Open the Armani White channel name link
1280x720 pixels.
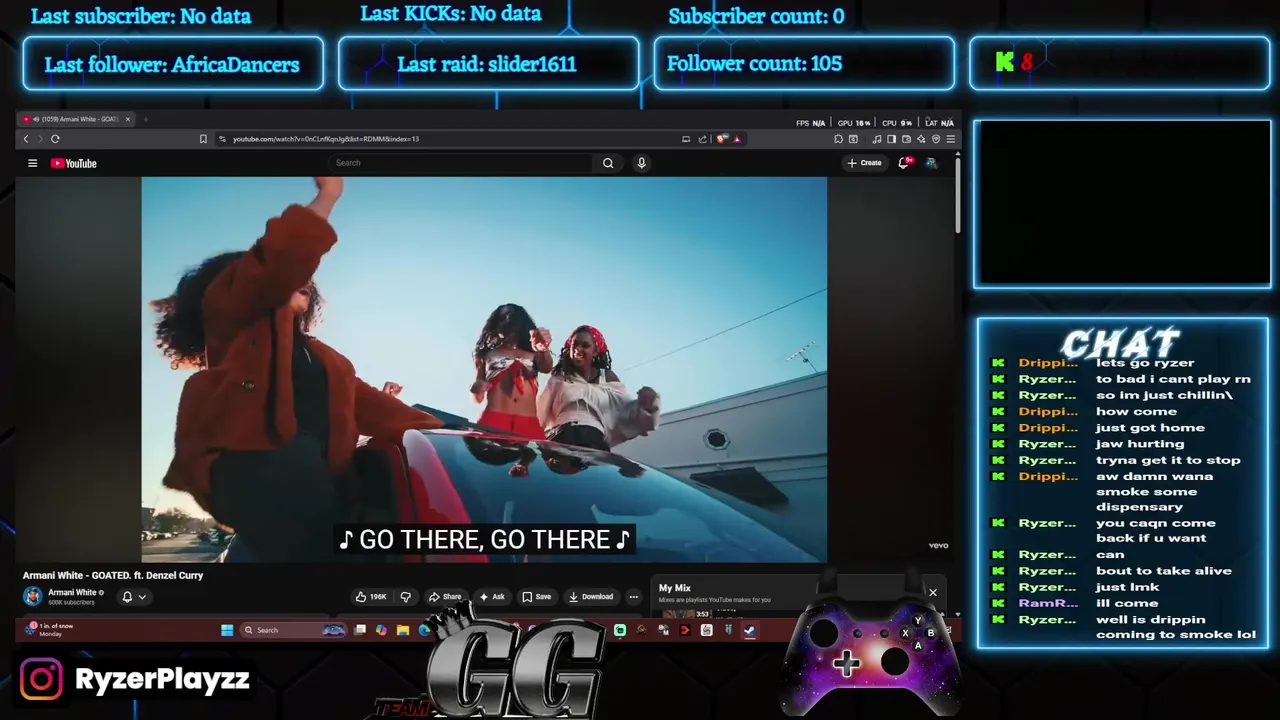coord(72,592)
